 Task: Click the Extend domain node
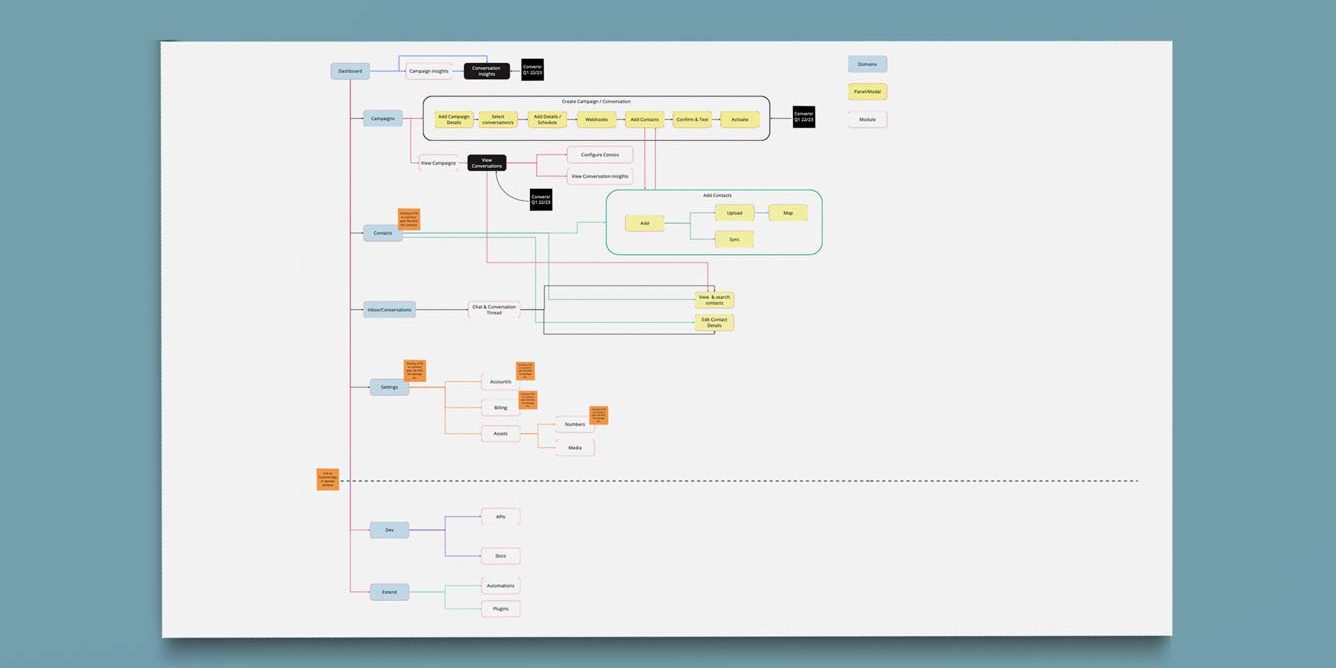(x=389, y=592)
